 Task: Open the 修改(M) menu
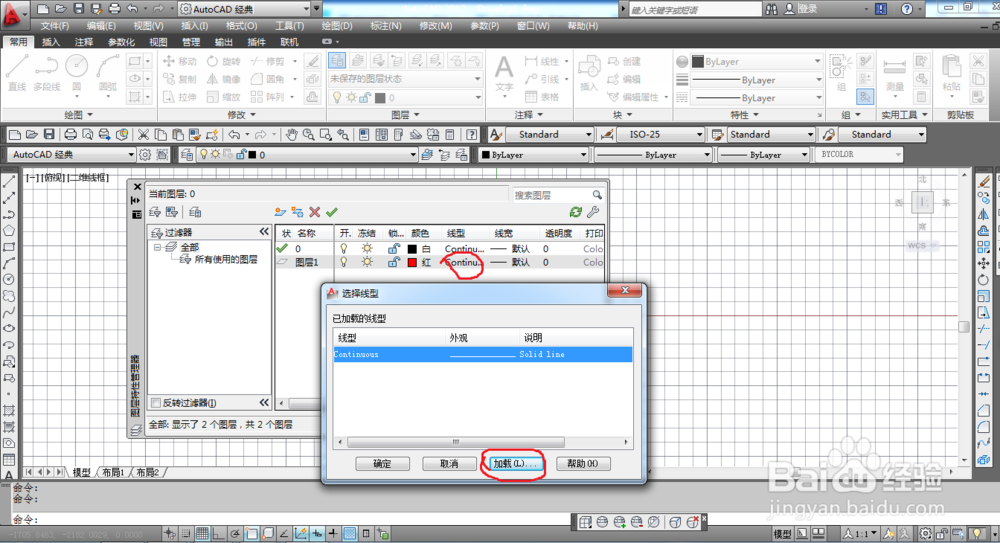(x=436, y=26)
